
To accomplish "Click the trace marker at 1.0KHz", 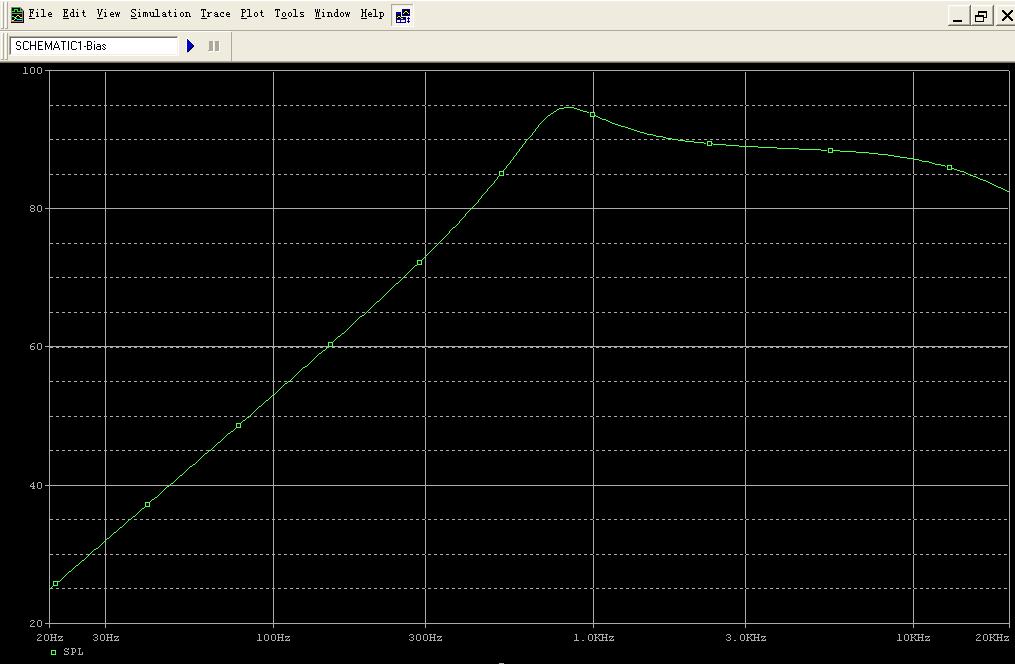I will [592, 115].
